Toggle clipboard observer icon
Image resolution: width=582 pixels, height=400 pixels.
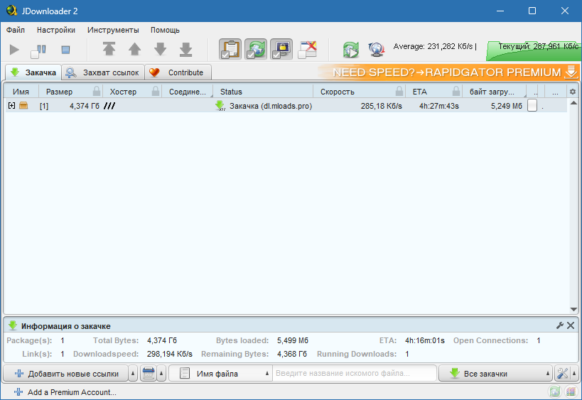point(230,49)
